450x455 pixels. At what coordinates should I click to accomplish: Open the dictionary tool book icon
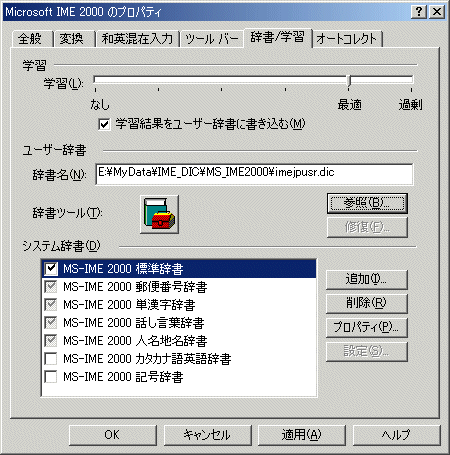[159, 214]
